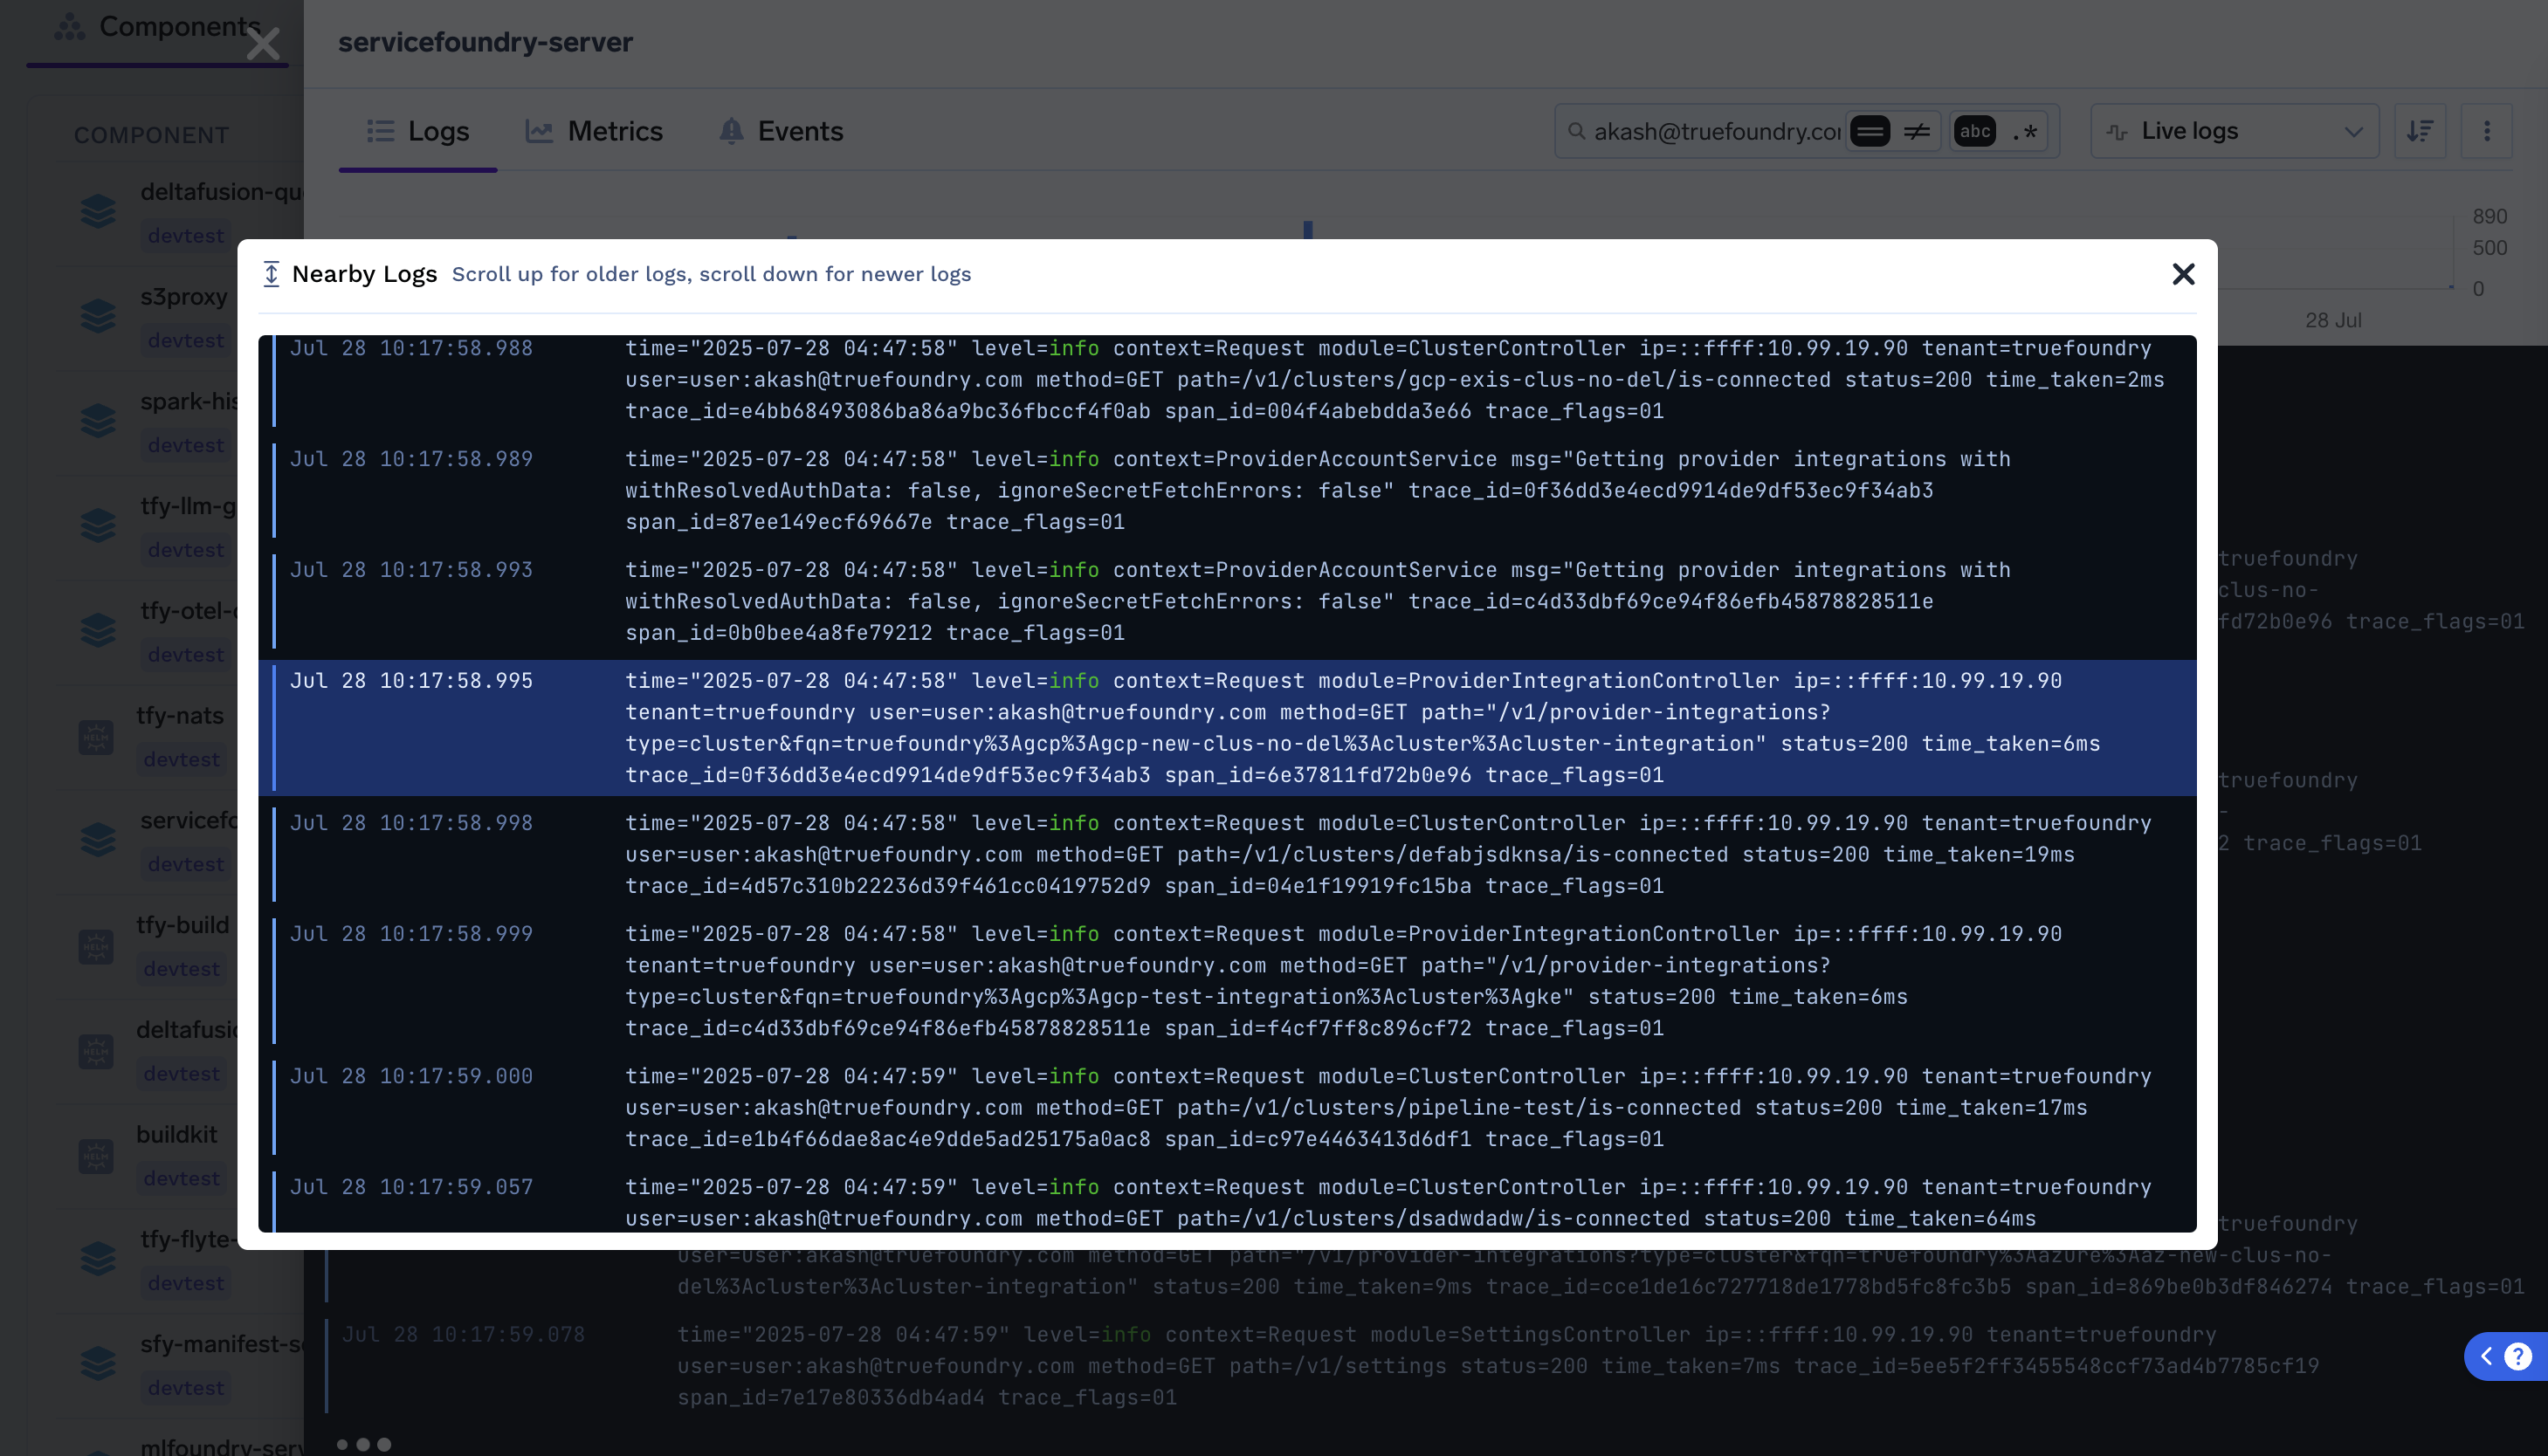Image resolution: width=2548 pixels, height=1456 pixels.
Task: Open the Events tab
Action: click(x=781, y=131)
